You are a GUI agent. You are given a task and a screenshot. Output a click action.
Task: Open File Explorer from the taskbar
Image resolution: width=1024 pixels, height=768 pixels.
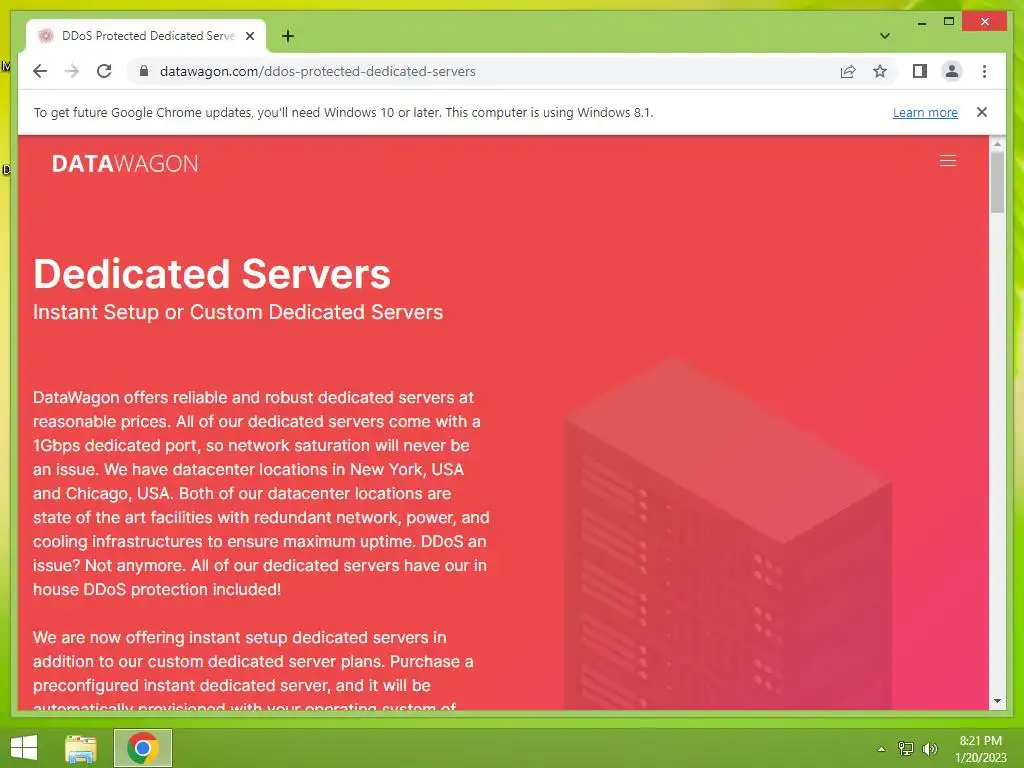(81, 748)
